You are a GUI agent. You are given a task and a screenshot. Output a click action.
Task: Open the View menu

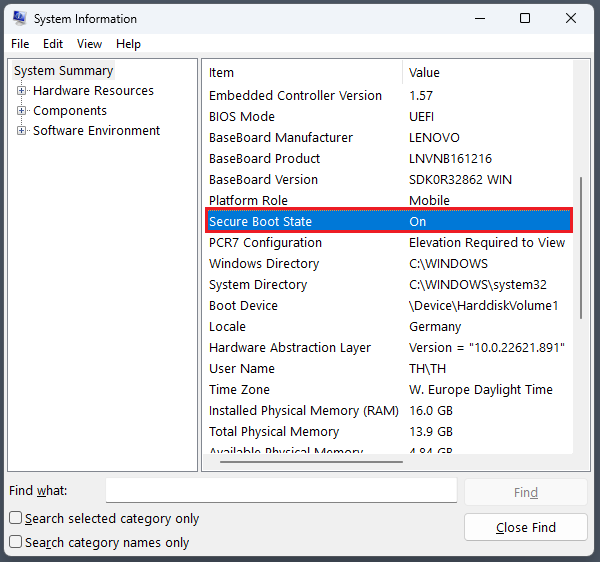pyautogui.click(x=90, y=44)
